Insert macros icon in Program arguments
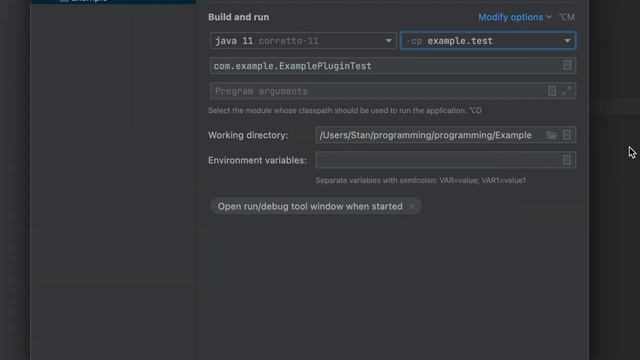 (552, 91)
